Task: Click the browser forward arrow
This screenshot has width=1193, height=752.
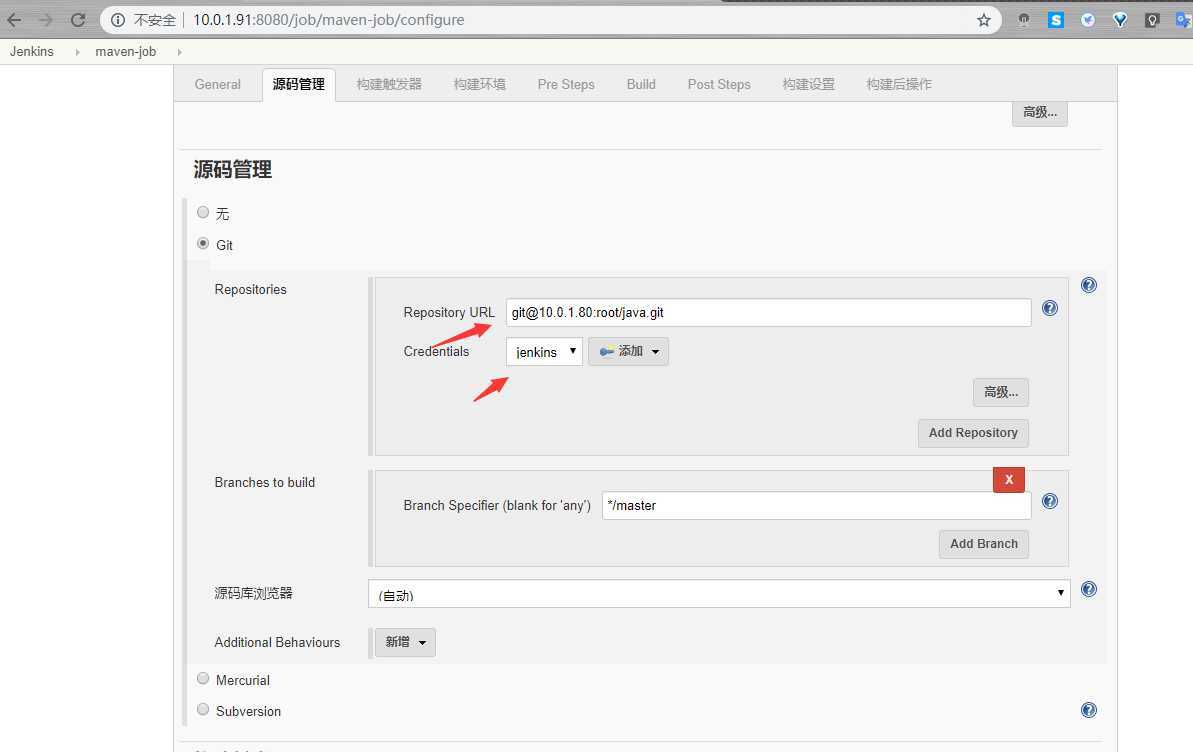Action: click(46, 20)
